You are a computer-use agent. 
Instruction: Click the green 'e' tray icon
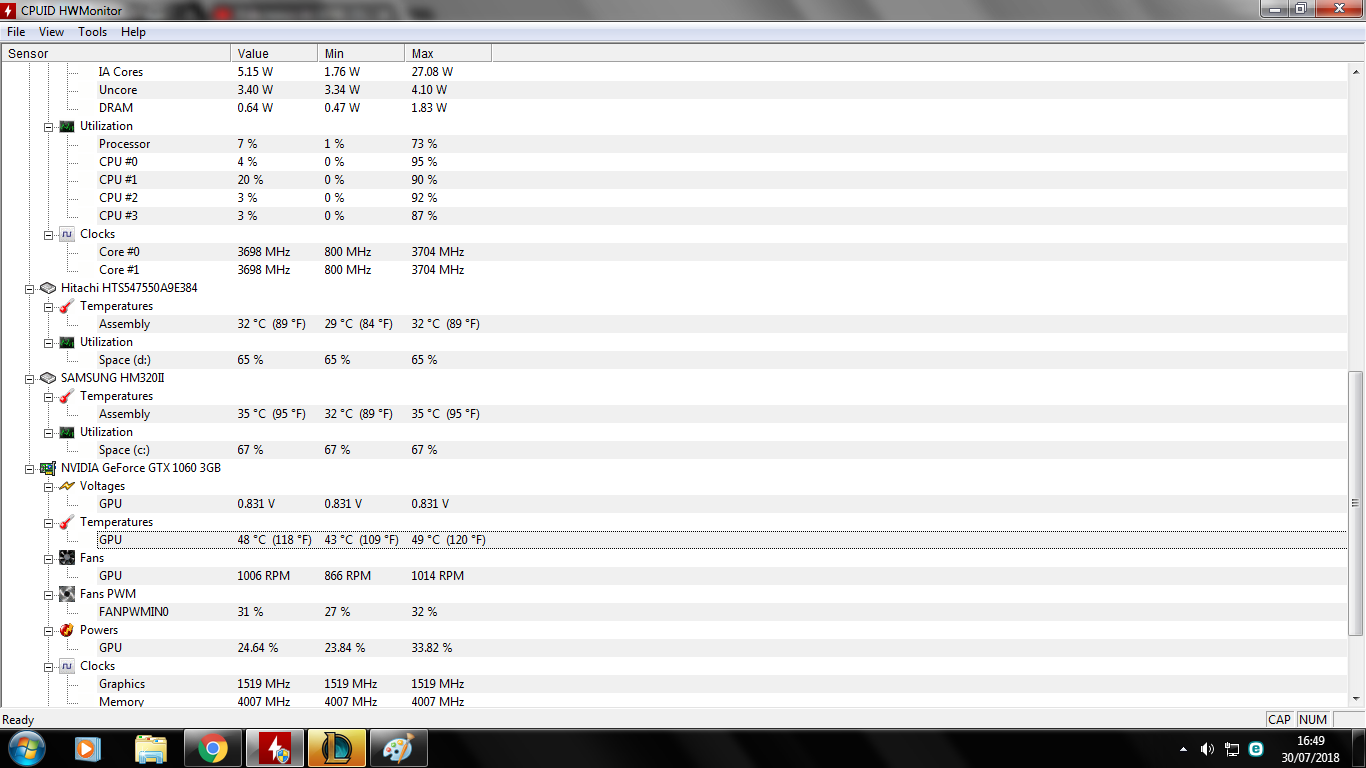pyautogui.click(x=1256, y=749)
